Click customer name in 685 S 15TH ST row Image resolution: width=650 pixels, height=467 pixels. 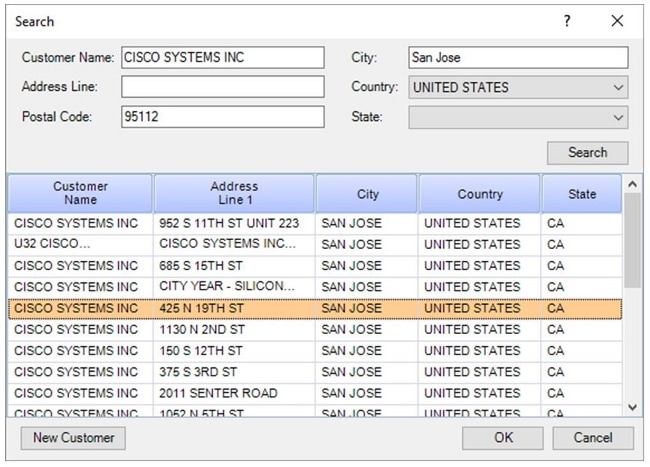point(76,266)
